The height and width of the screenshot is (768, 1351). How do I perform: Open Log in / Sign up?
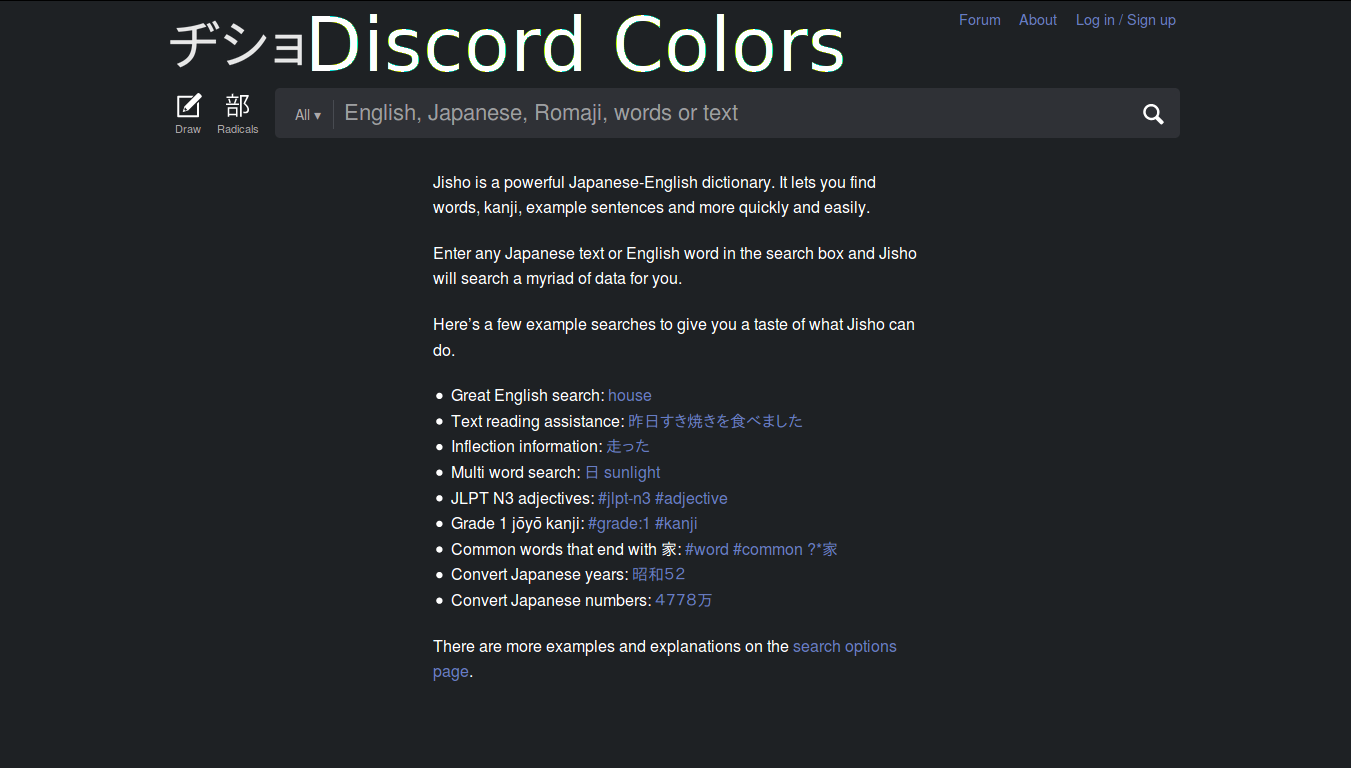tap(1126, 20)
